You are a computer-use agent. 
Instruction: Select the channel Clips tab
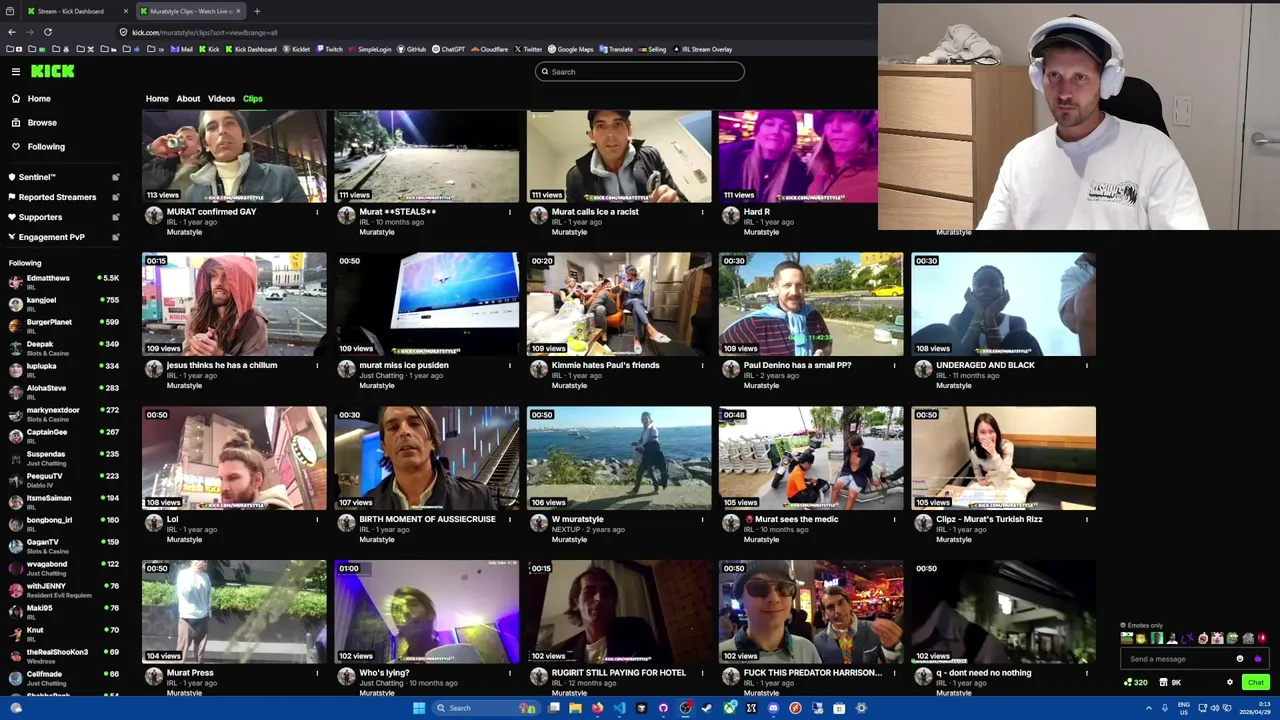(x=252, y=98)
